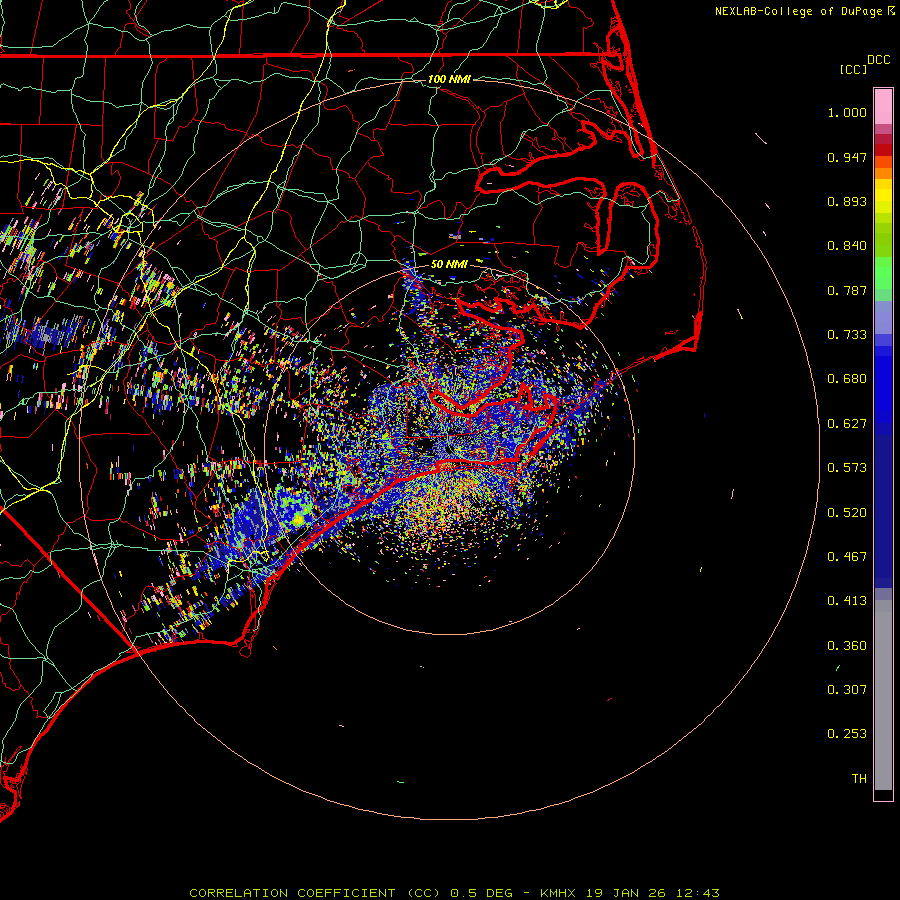
Task: Click the 0.573 legend value
Action: [847, 468]
